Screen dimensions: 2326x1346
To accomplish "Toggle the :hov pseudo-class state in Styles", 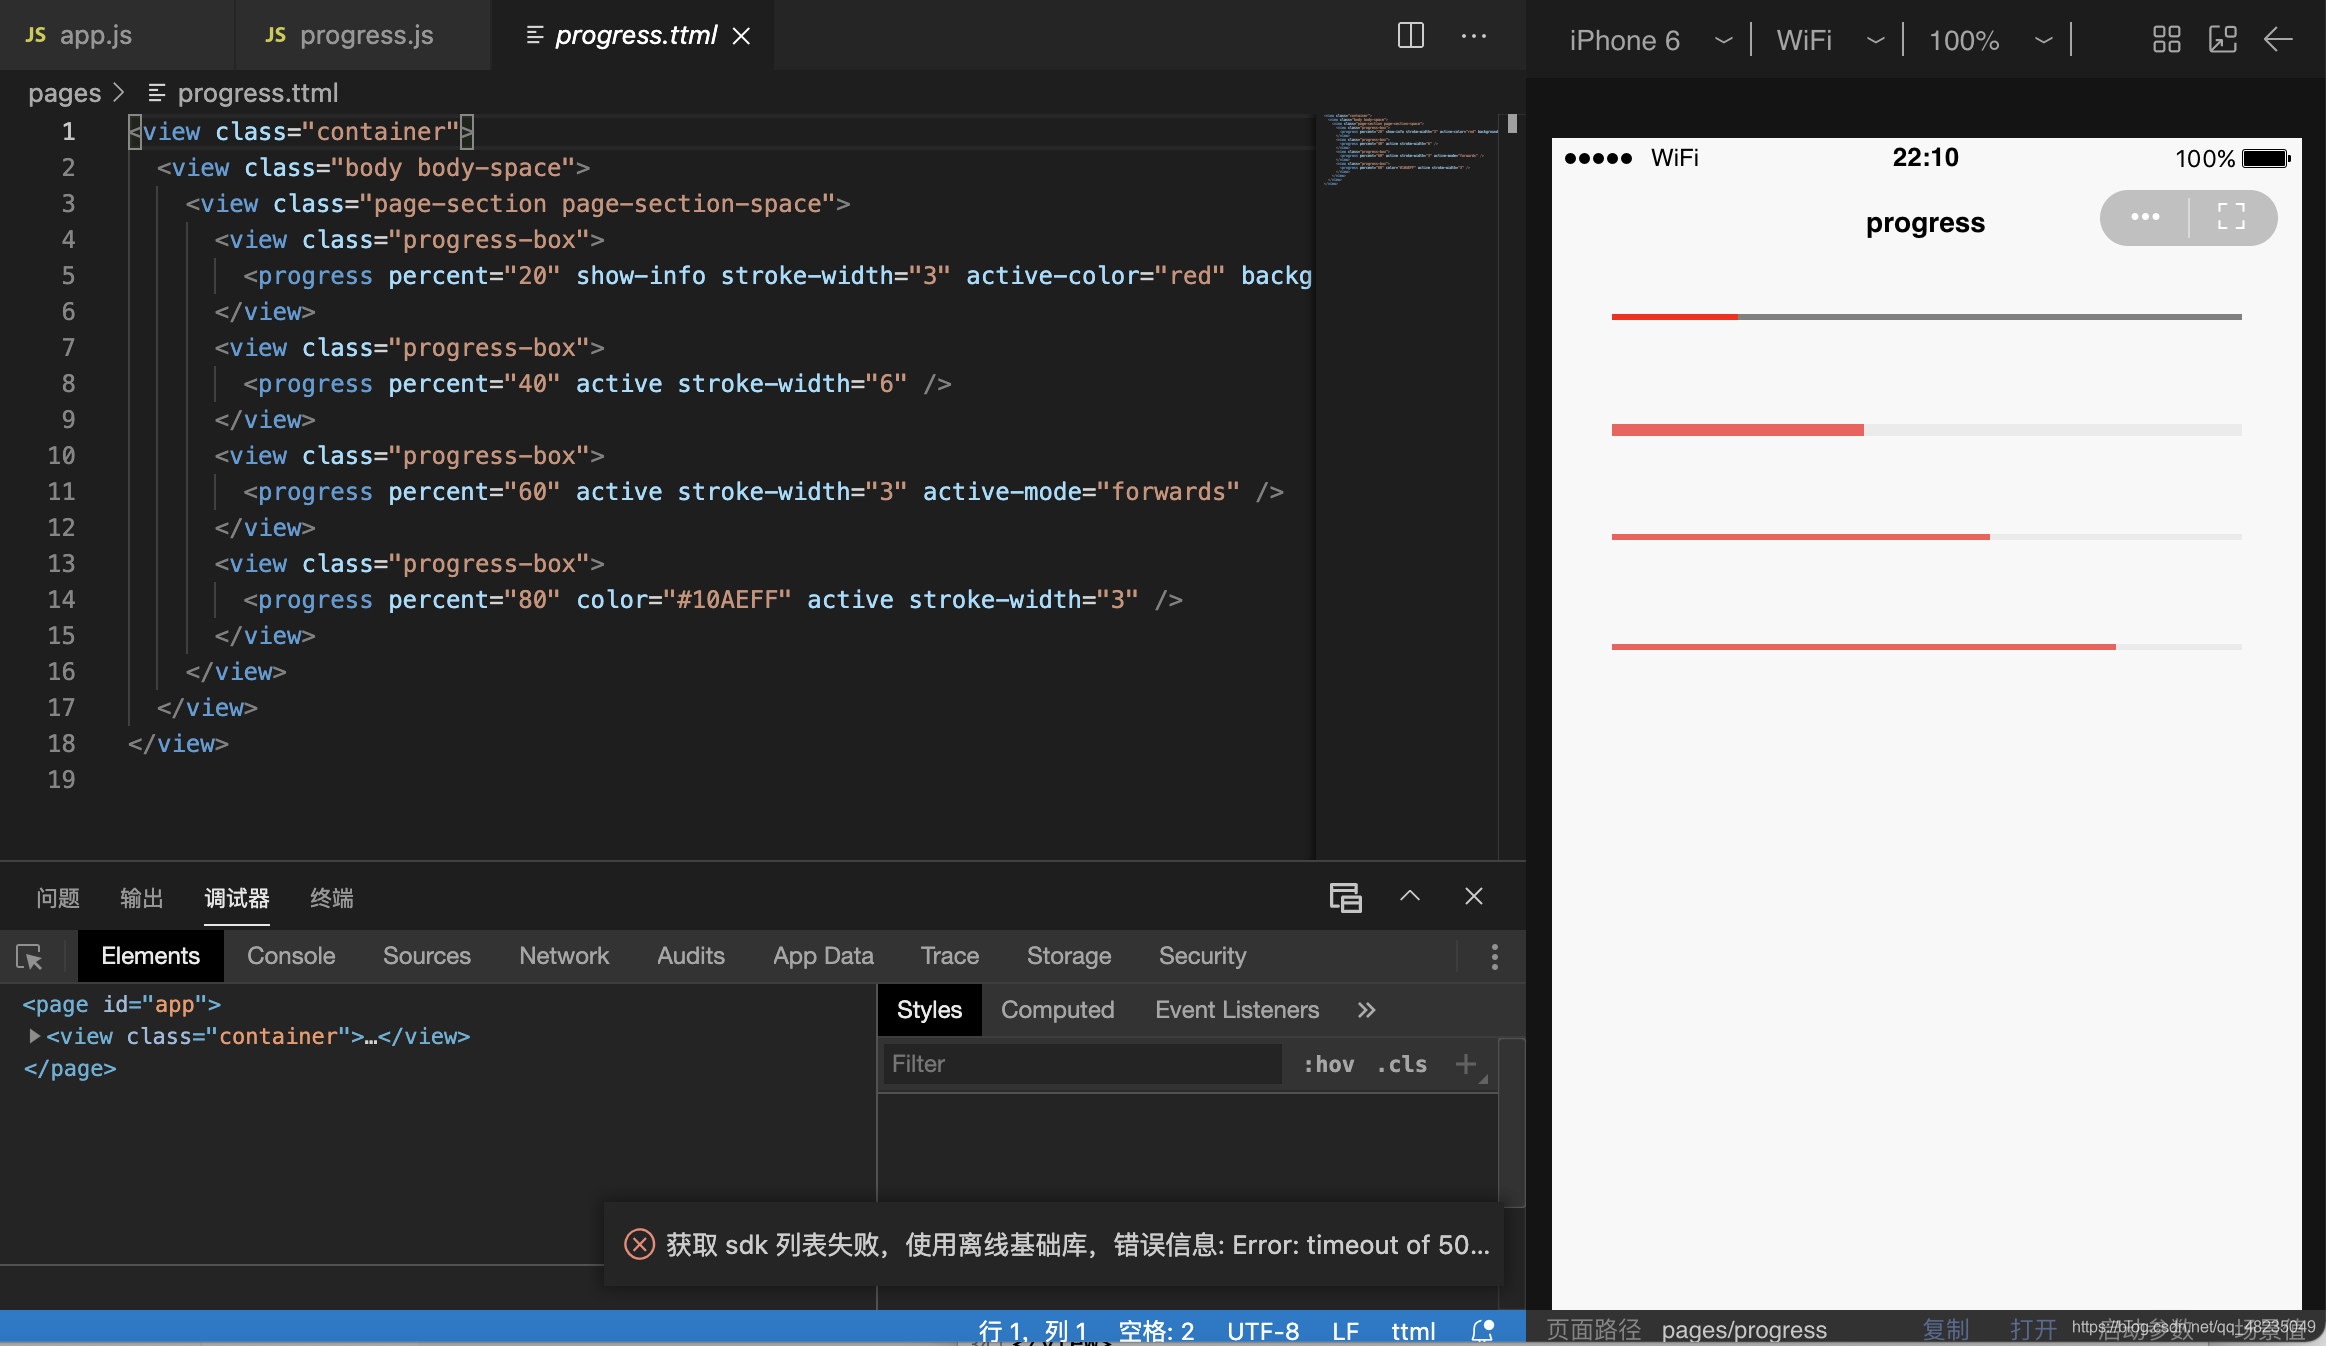I will coord(1328,1062).
